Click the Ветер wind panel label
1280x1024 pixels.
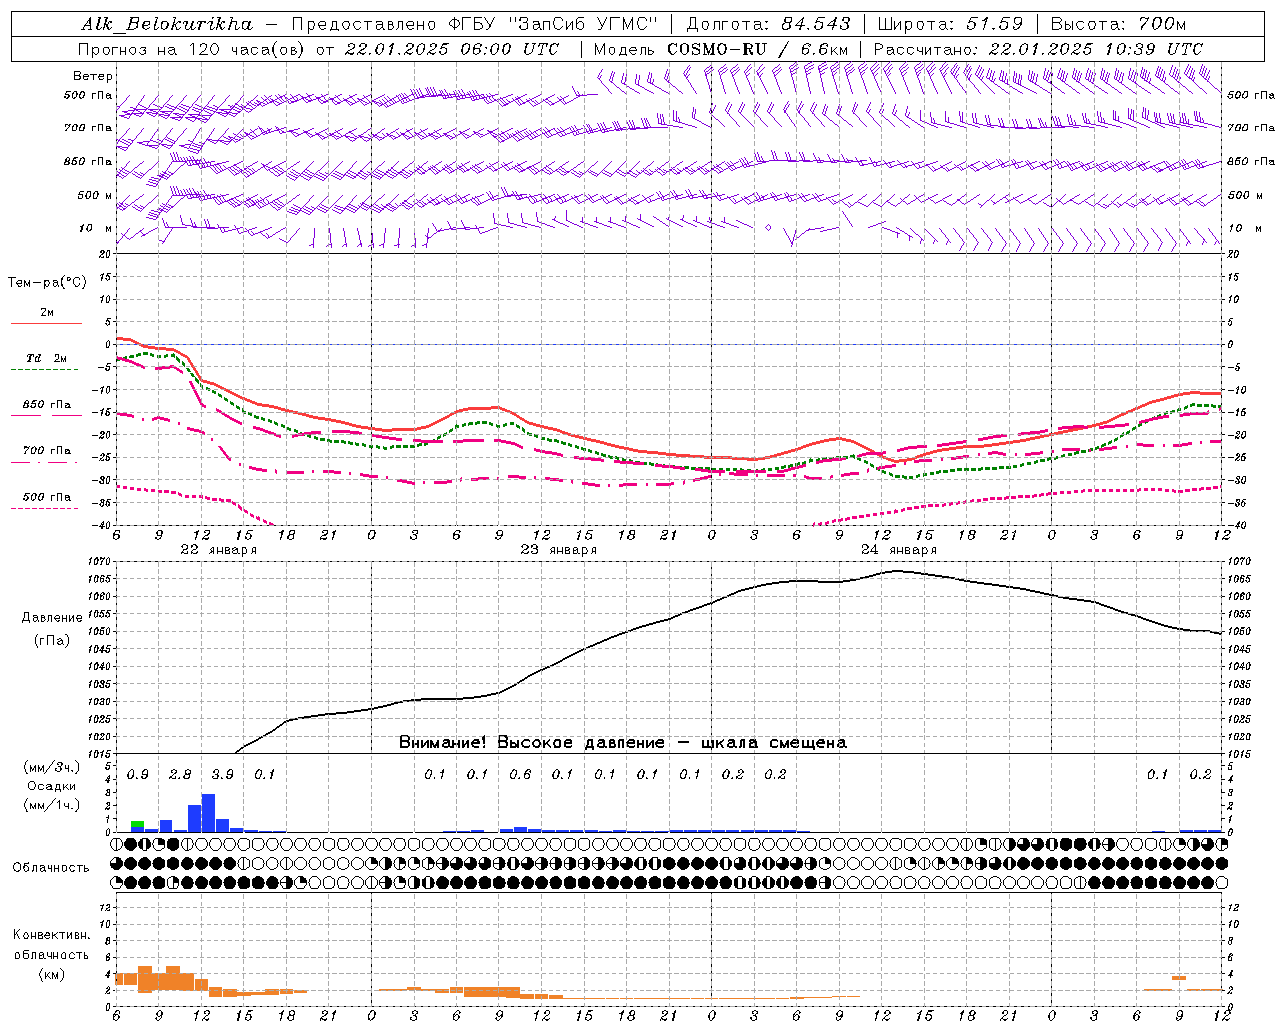(x=93, y=76)
